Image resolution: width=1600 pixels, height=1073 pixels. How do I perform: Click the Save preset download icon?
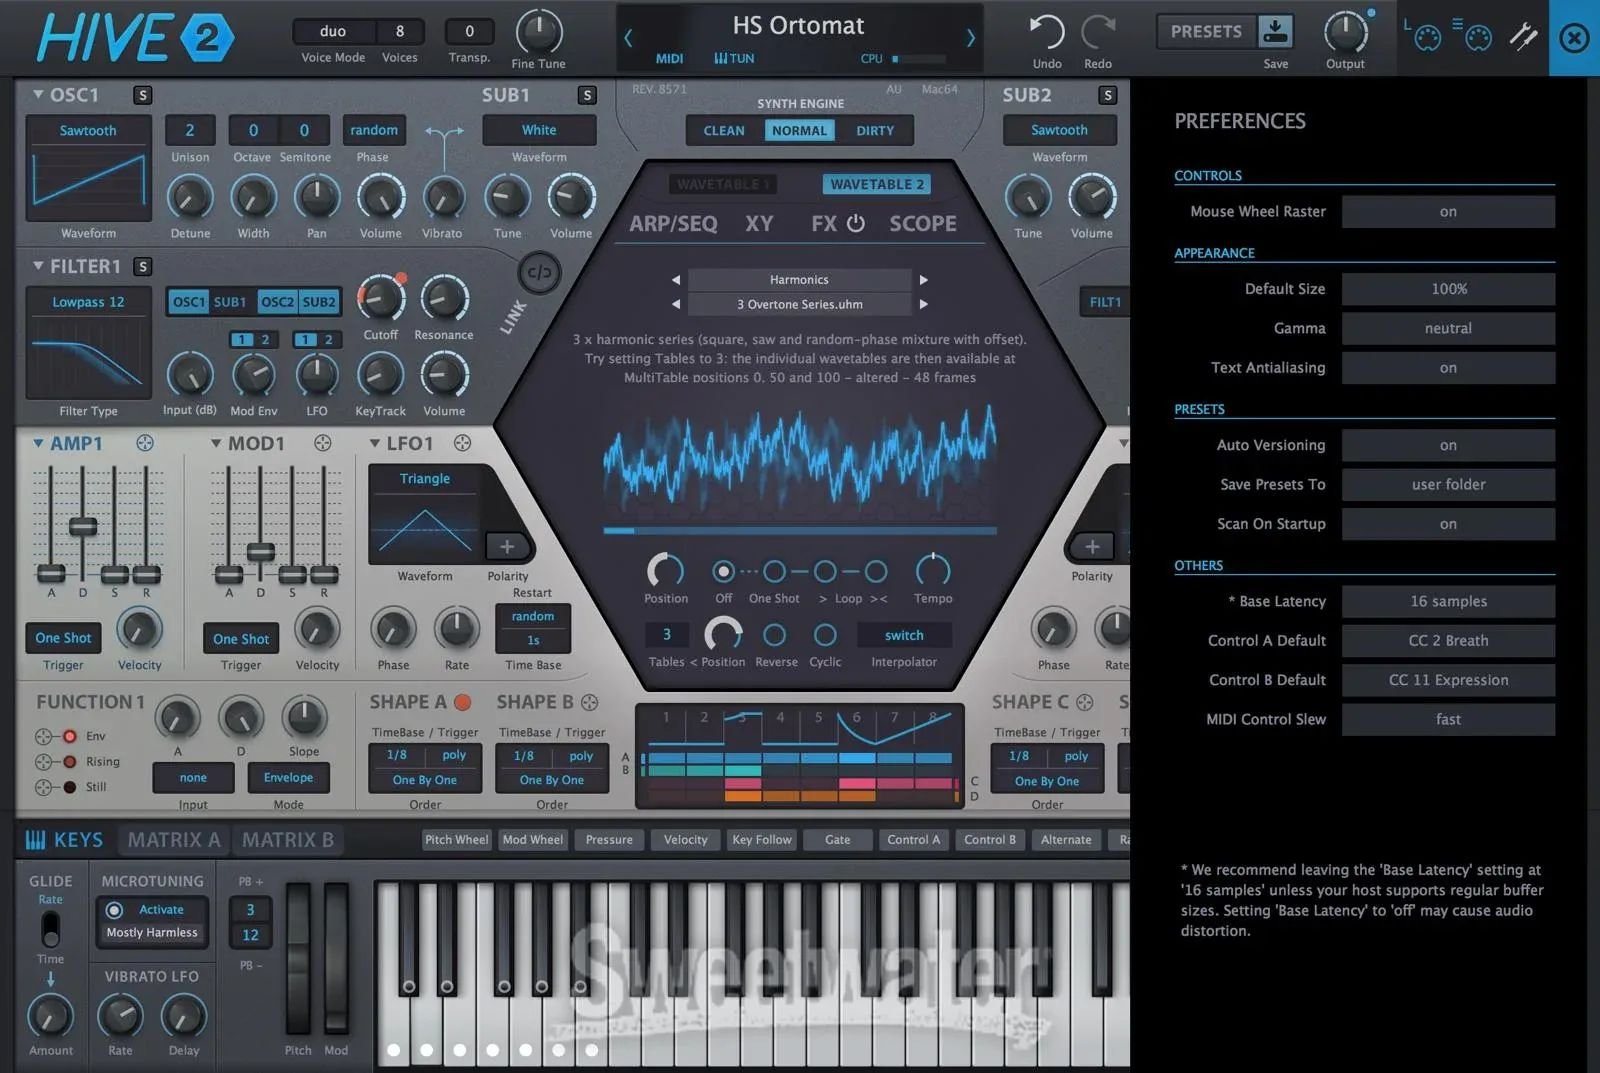pos(1275,31)
